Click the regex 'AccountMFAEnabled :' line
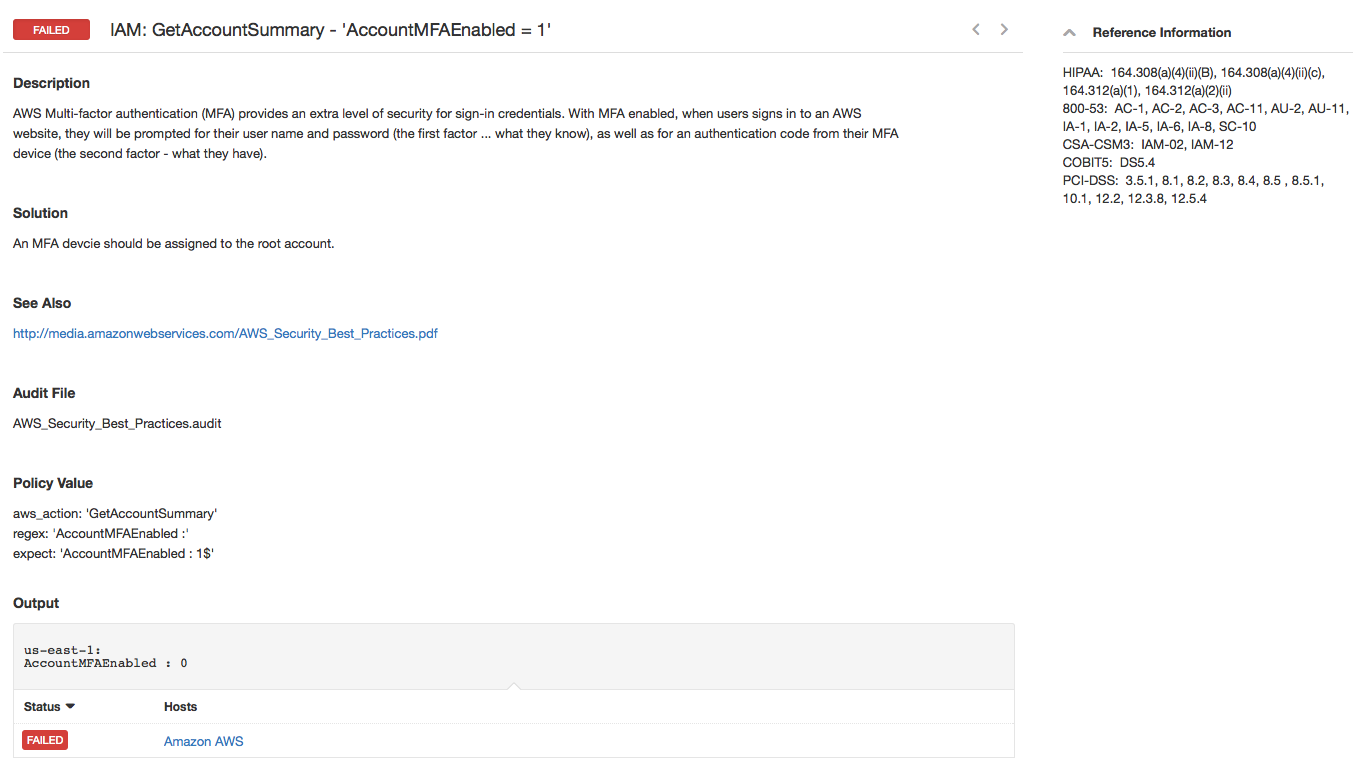The image size is (1358, 762). [x=101, y=534]
